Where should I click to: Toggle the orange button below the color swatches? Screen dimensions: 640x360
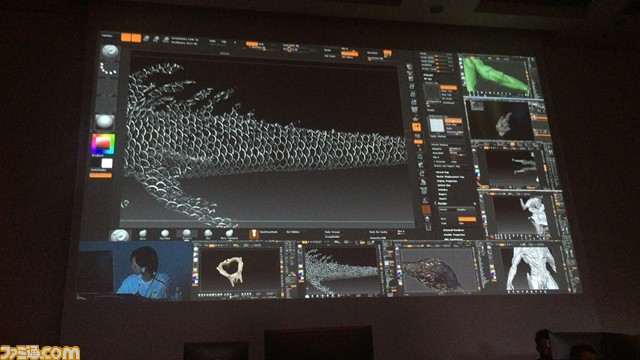click(100, 175)
